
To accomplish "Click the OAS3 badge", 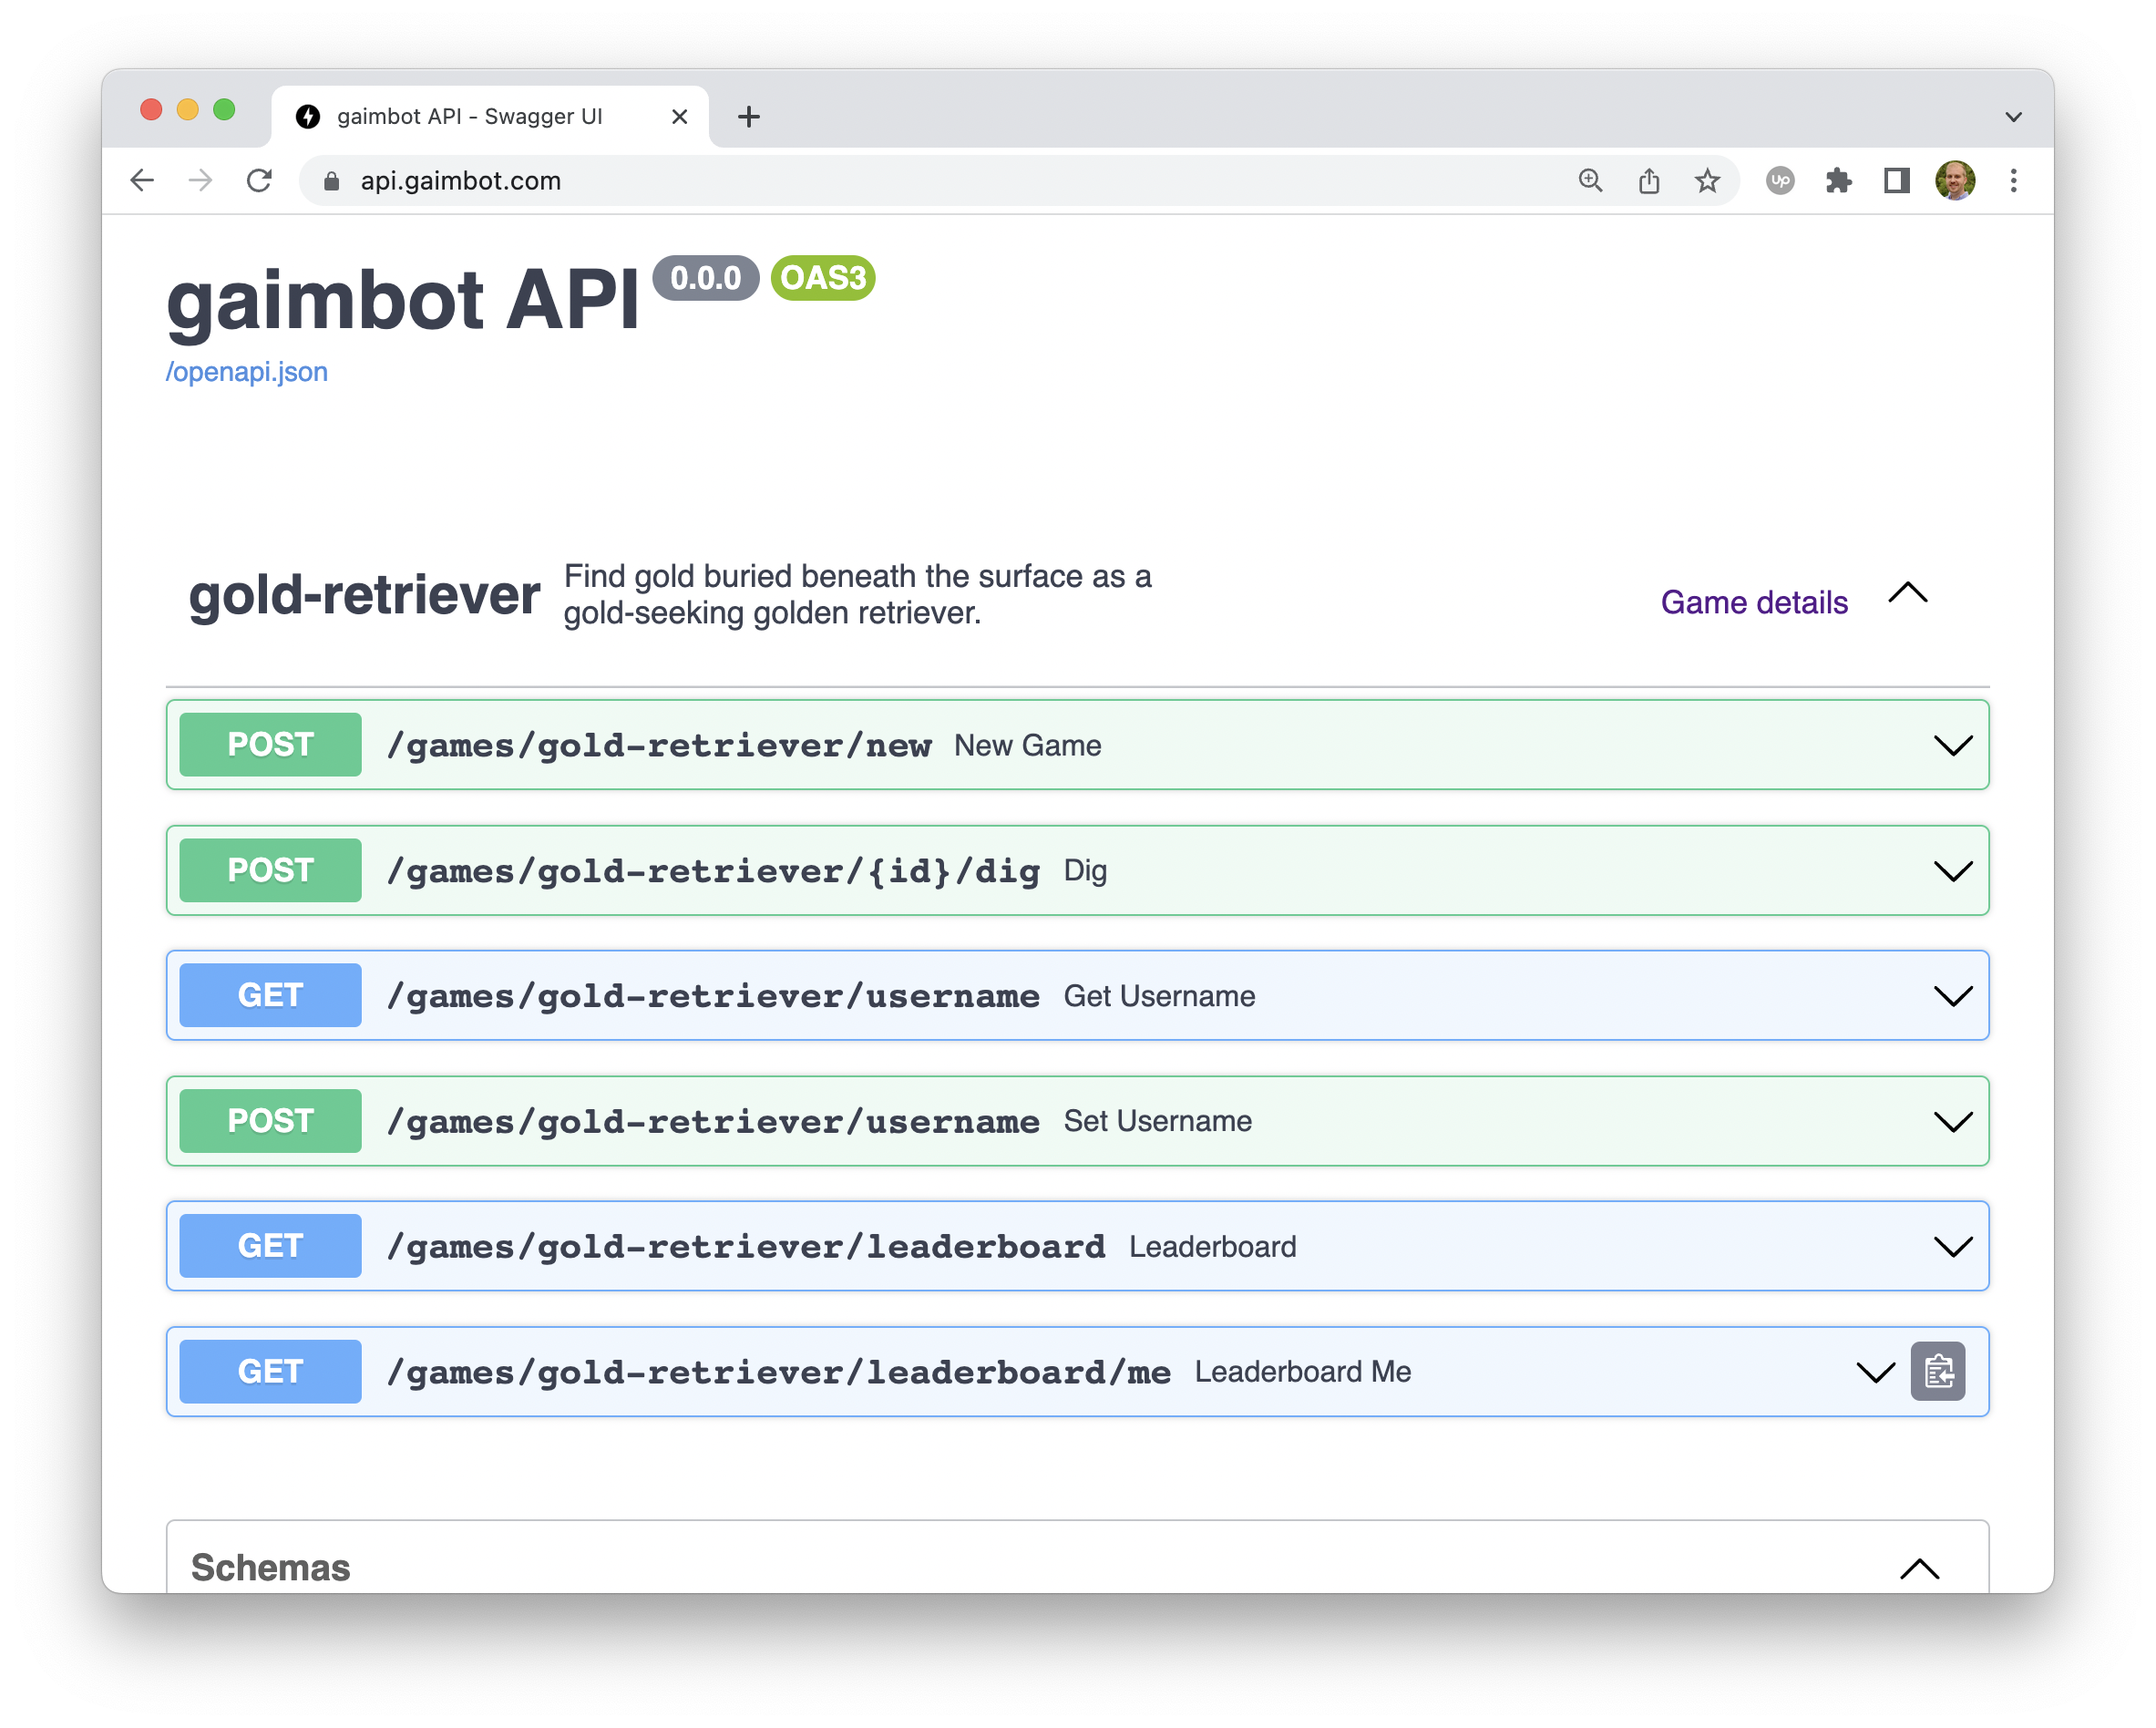I will (x=823, y=278).
